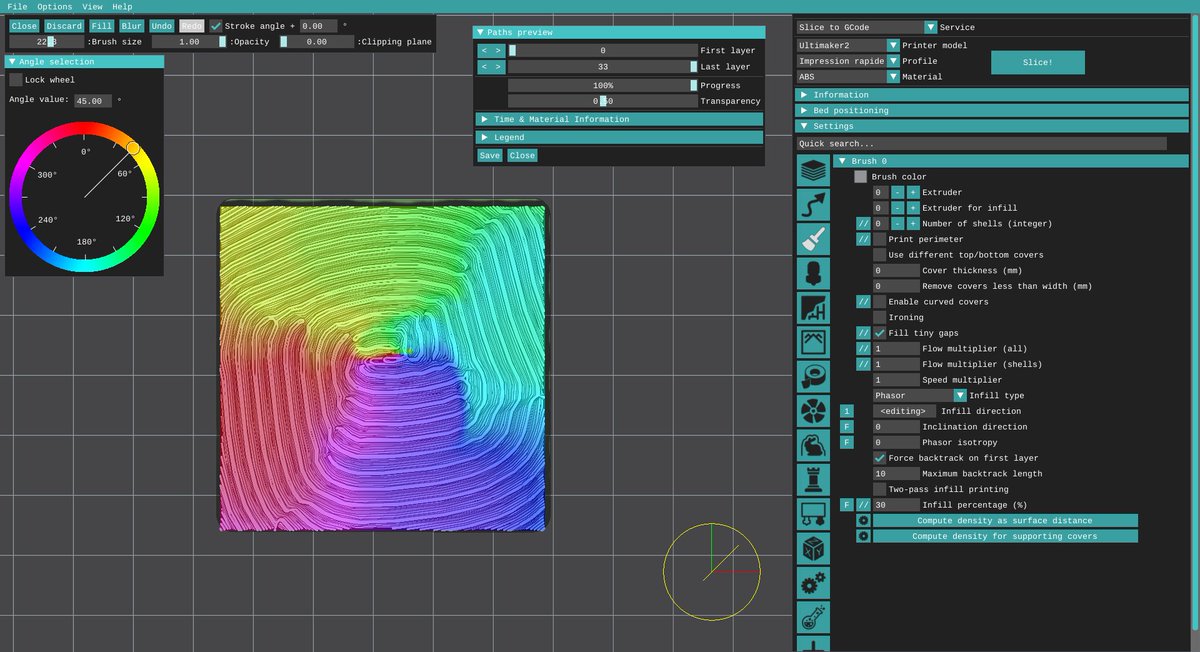Image resolution: width=1200 pixels, height=652 pixels.
Task: Open the supports settings category icon
Action: [x=813, y=308]
